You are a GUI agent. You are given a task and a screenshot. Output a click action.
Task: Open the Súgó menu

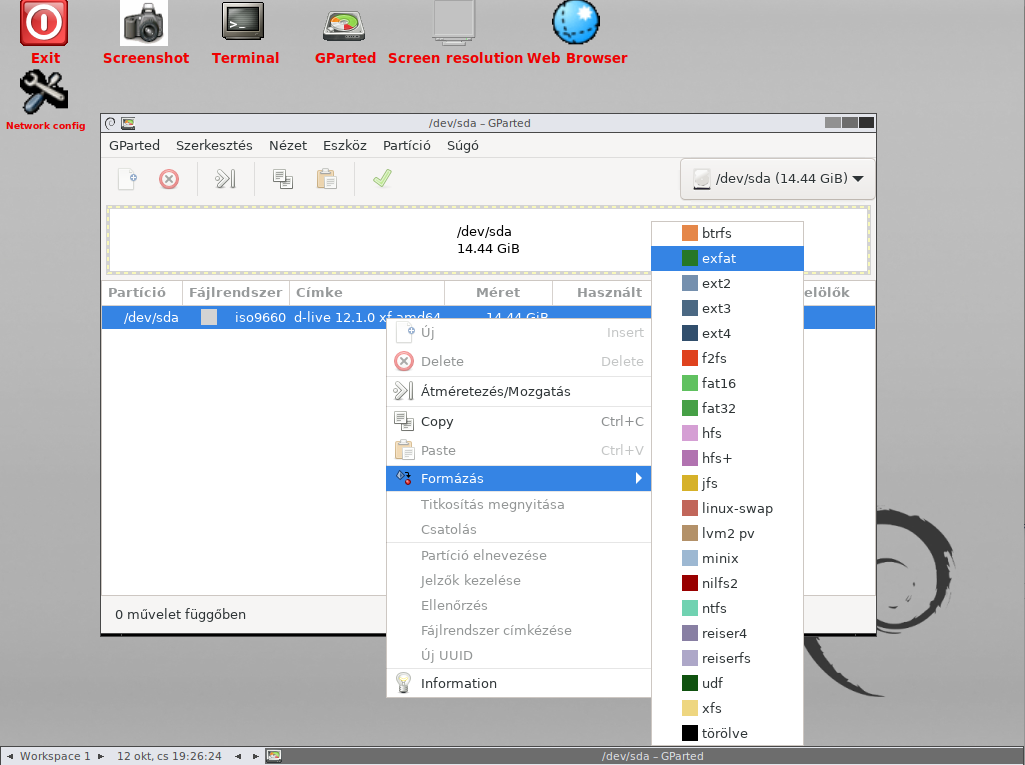pos(463,145)
